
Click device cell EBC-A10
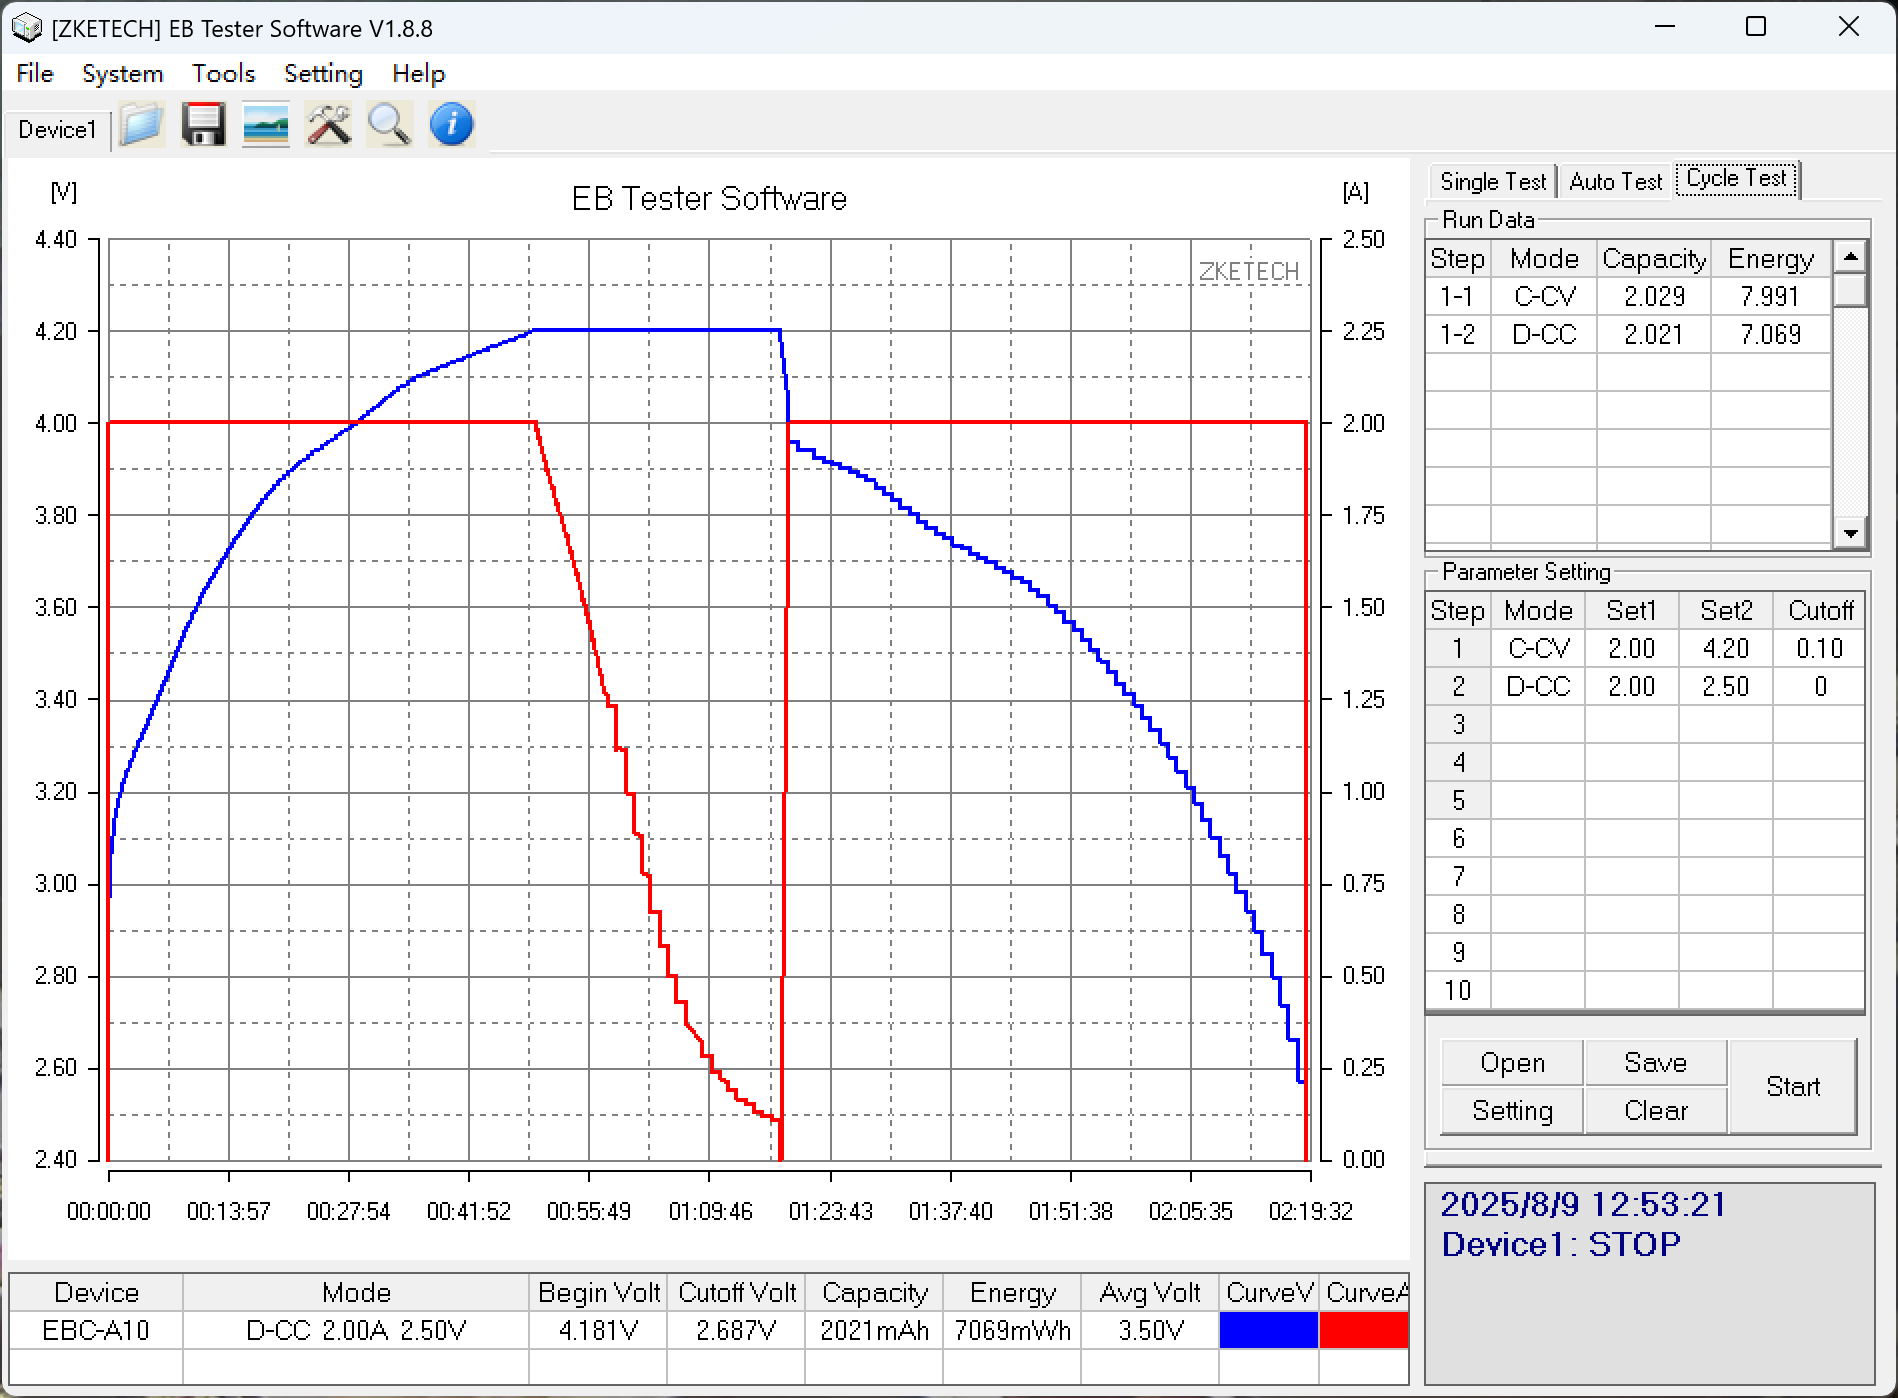[96, 1331]
